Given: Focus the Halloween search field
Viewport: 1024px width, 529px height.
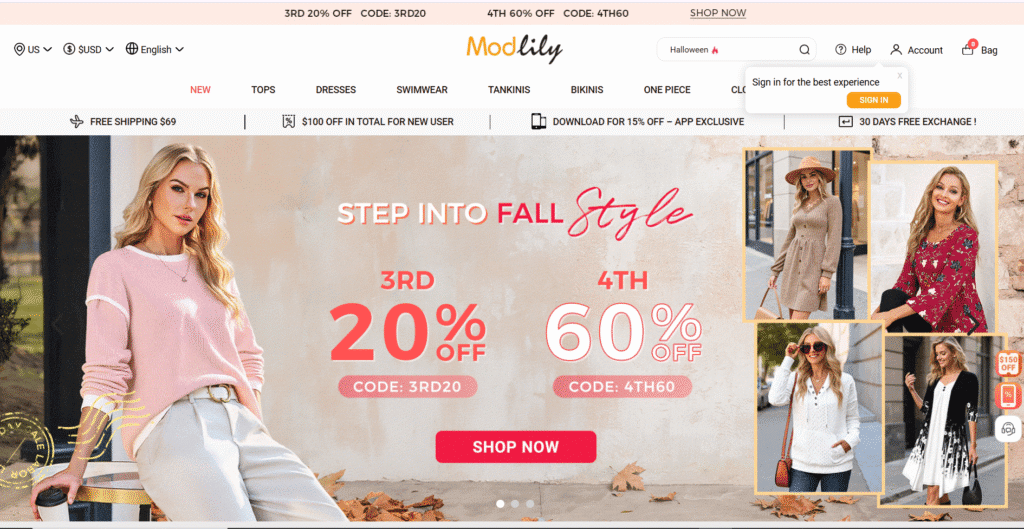Looking at the screenshot, I should pyautogui.click(x=726, y=50).
